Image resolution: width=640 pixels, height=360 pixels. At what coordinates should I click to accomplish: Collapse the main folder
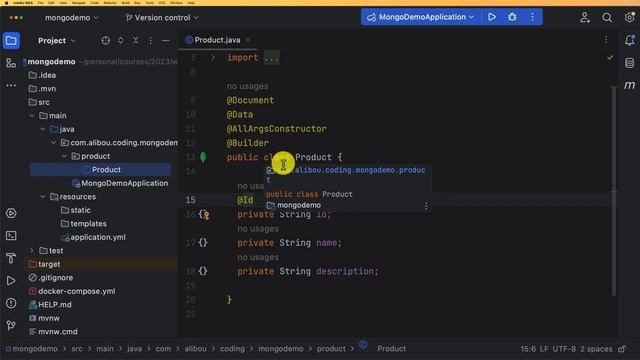tap(32, 116)
